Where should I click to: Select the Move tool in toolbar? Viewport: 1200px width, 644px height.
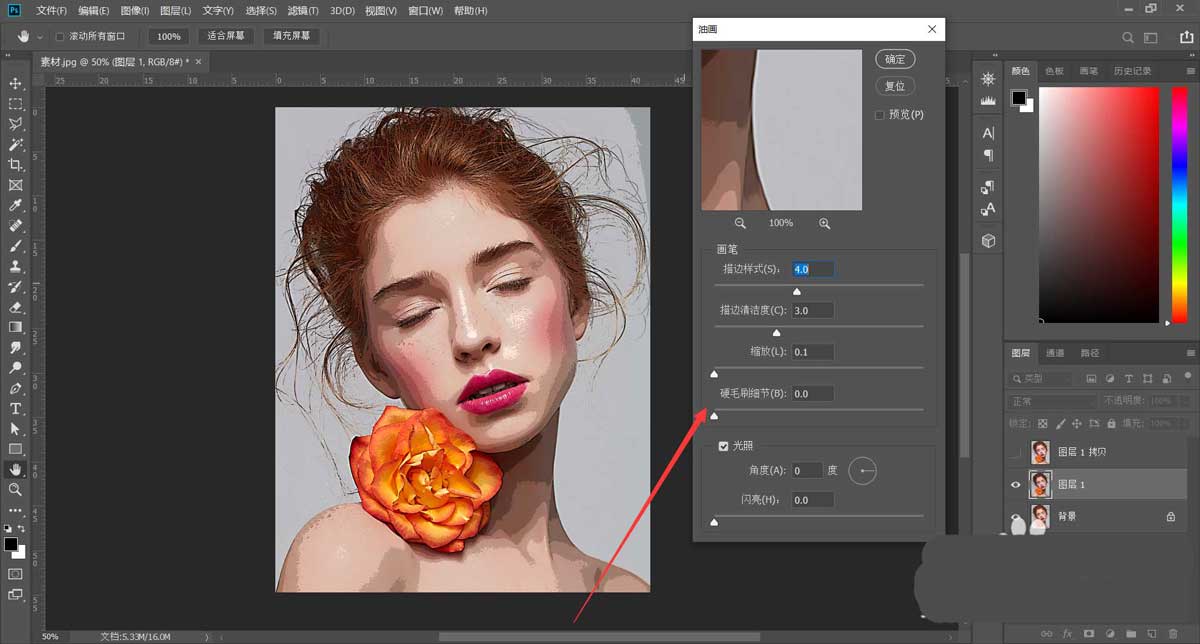click(15, 83)
